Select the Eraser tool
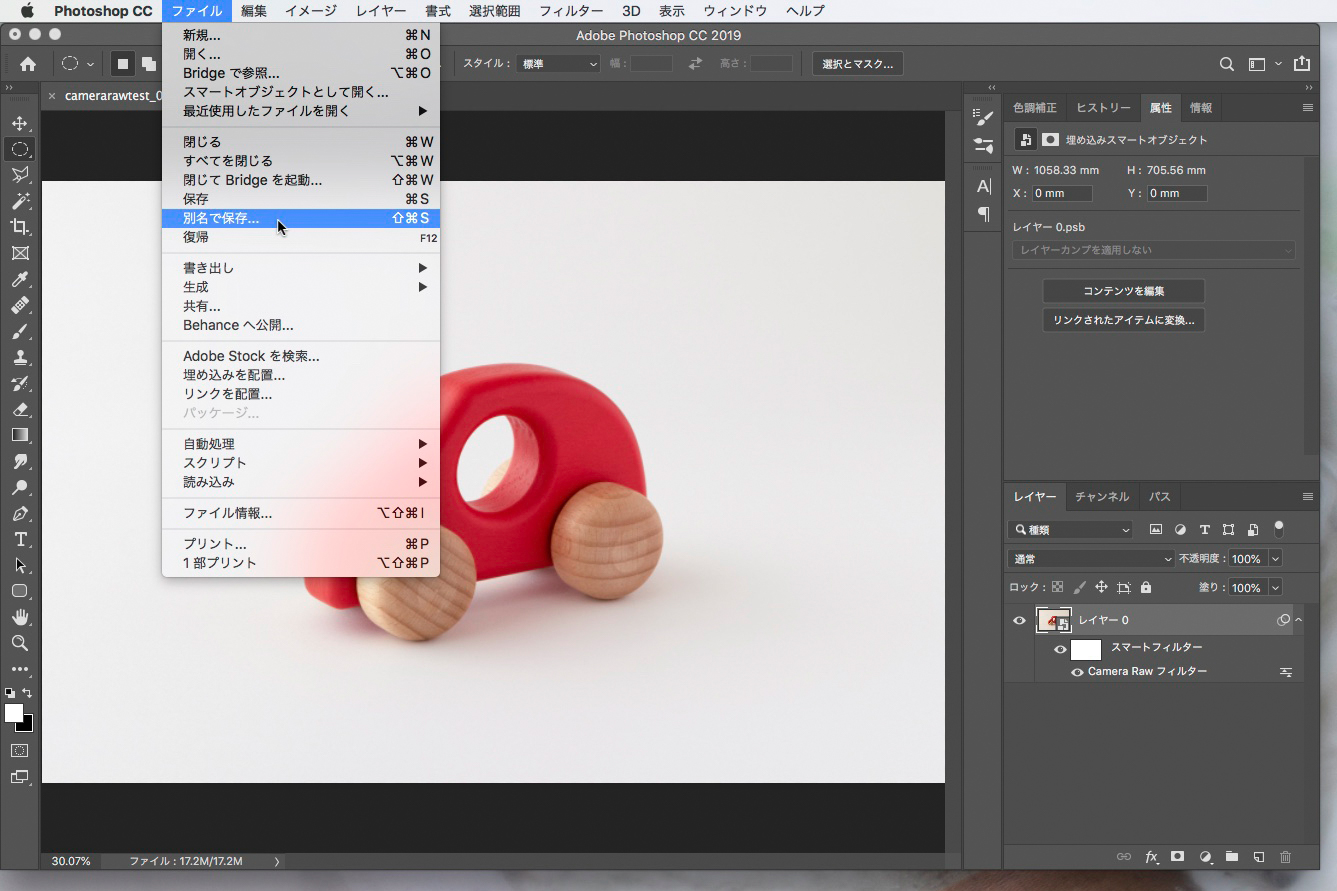 click(20, 409)
